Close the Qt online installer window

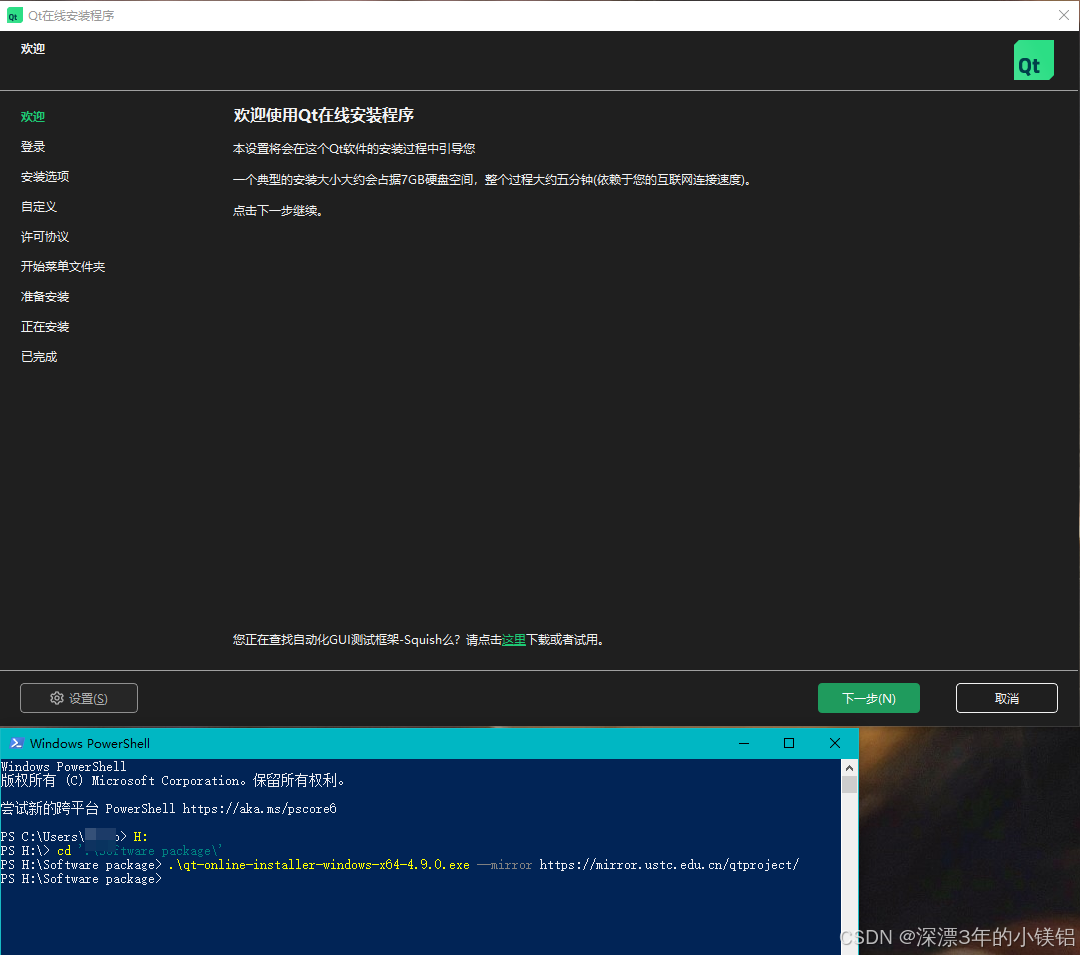pos(1063,15)
